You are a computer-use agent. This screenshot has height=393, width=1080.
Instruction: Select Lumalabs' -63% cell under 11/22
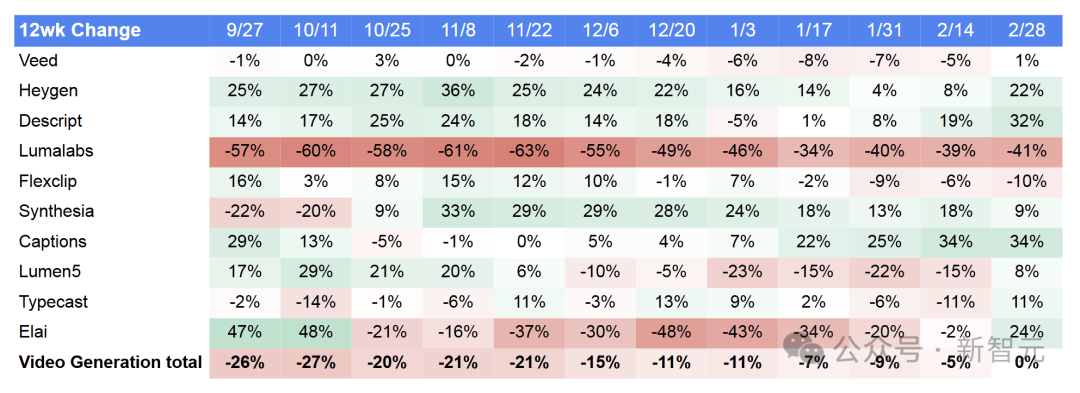pyautogui.click(x=529, y=151)
